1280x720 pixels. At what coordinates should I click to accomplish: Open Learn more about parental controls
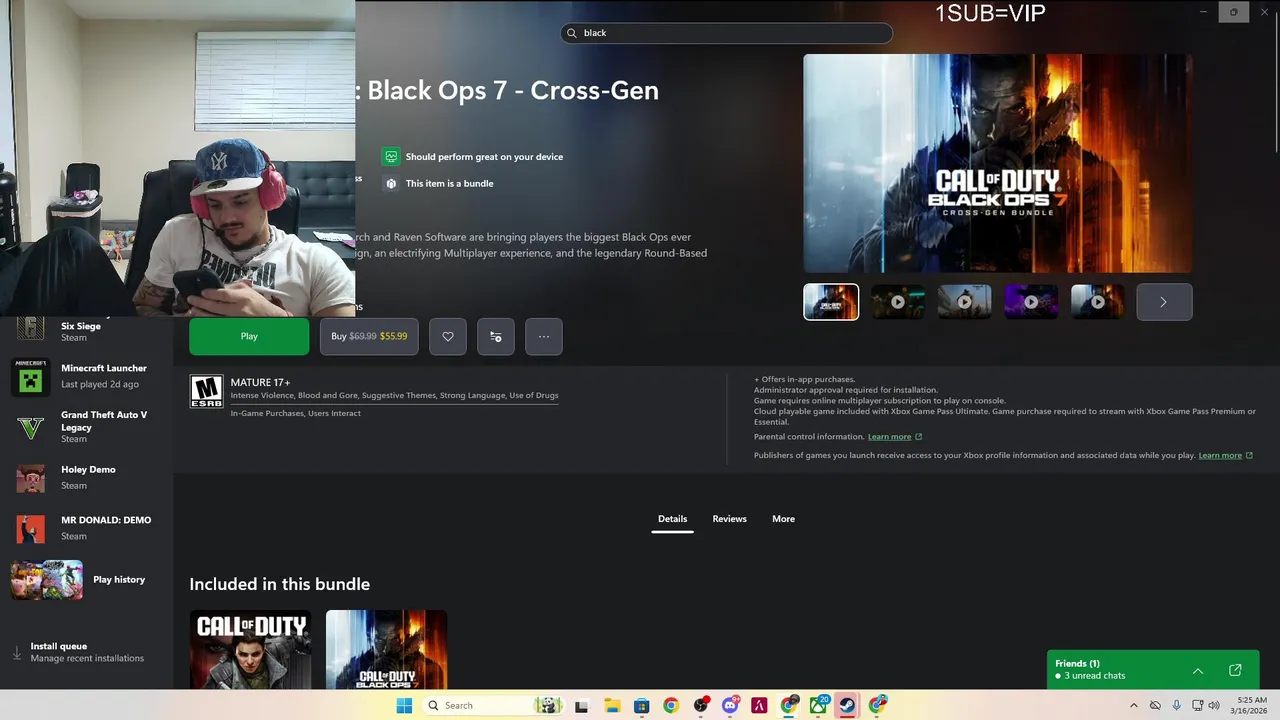pos(895,437)
